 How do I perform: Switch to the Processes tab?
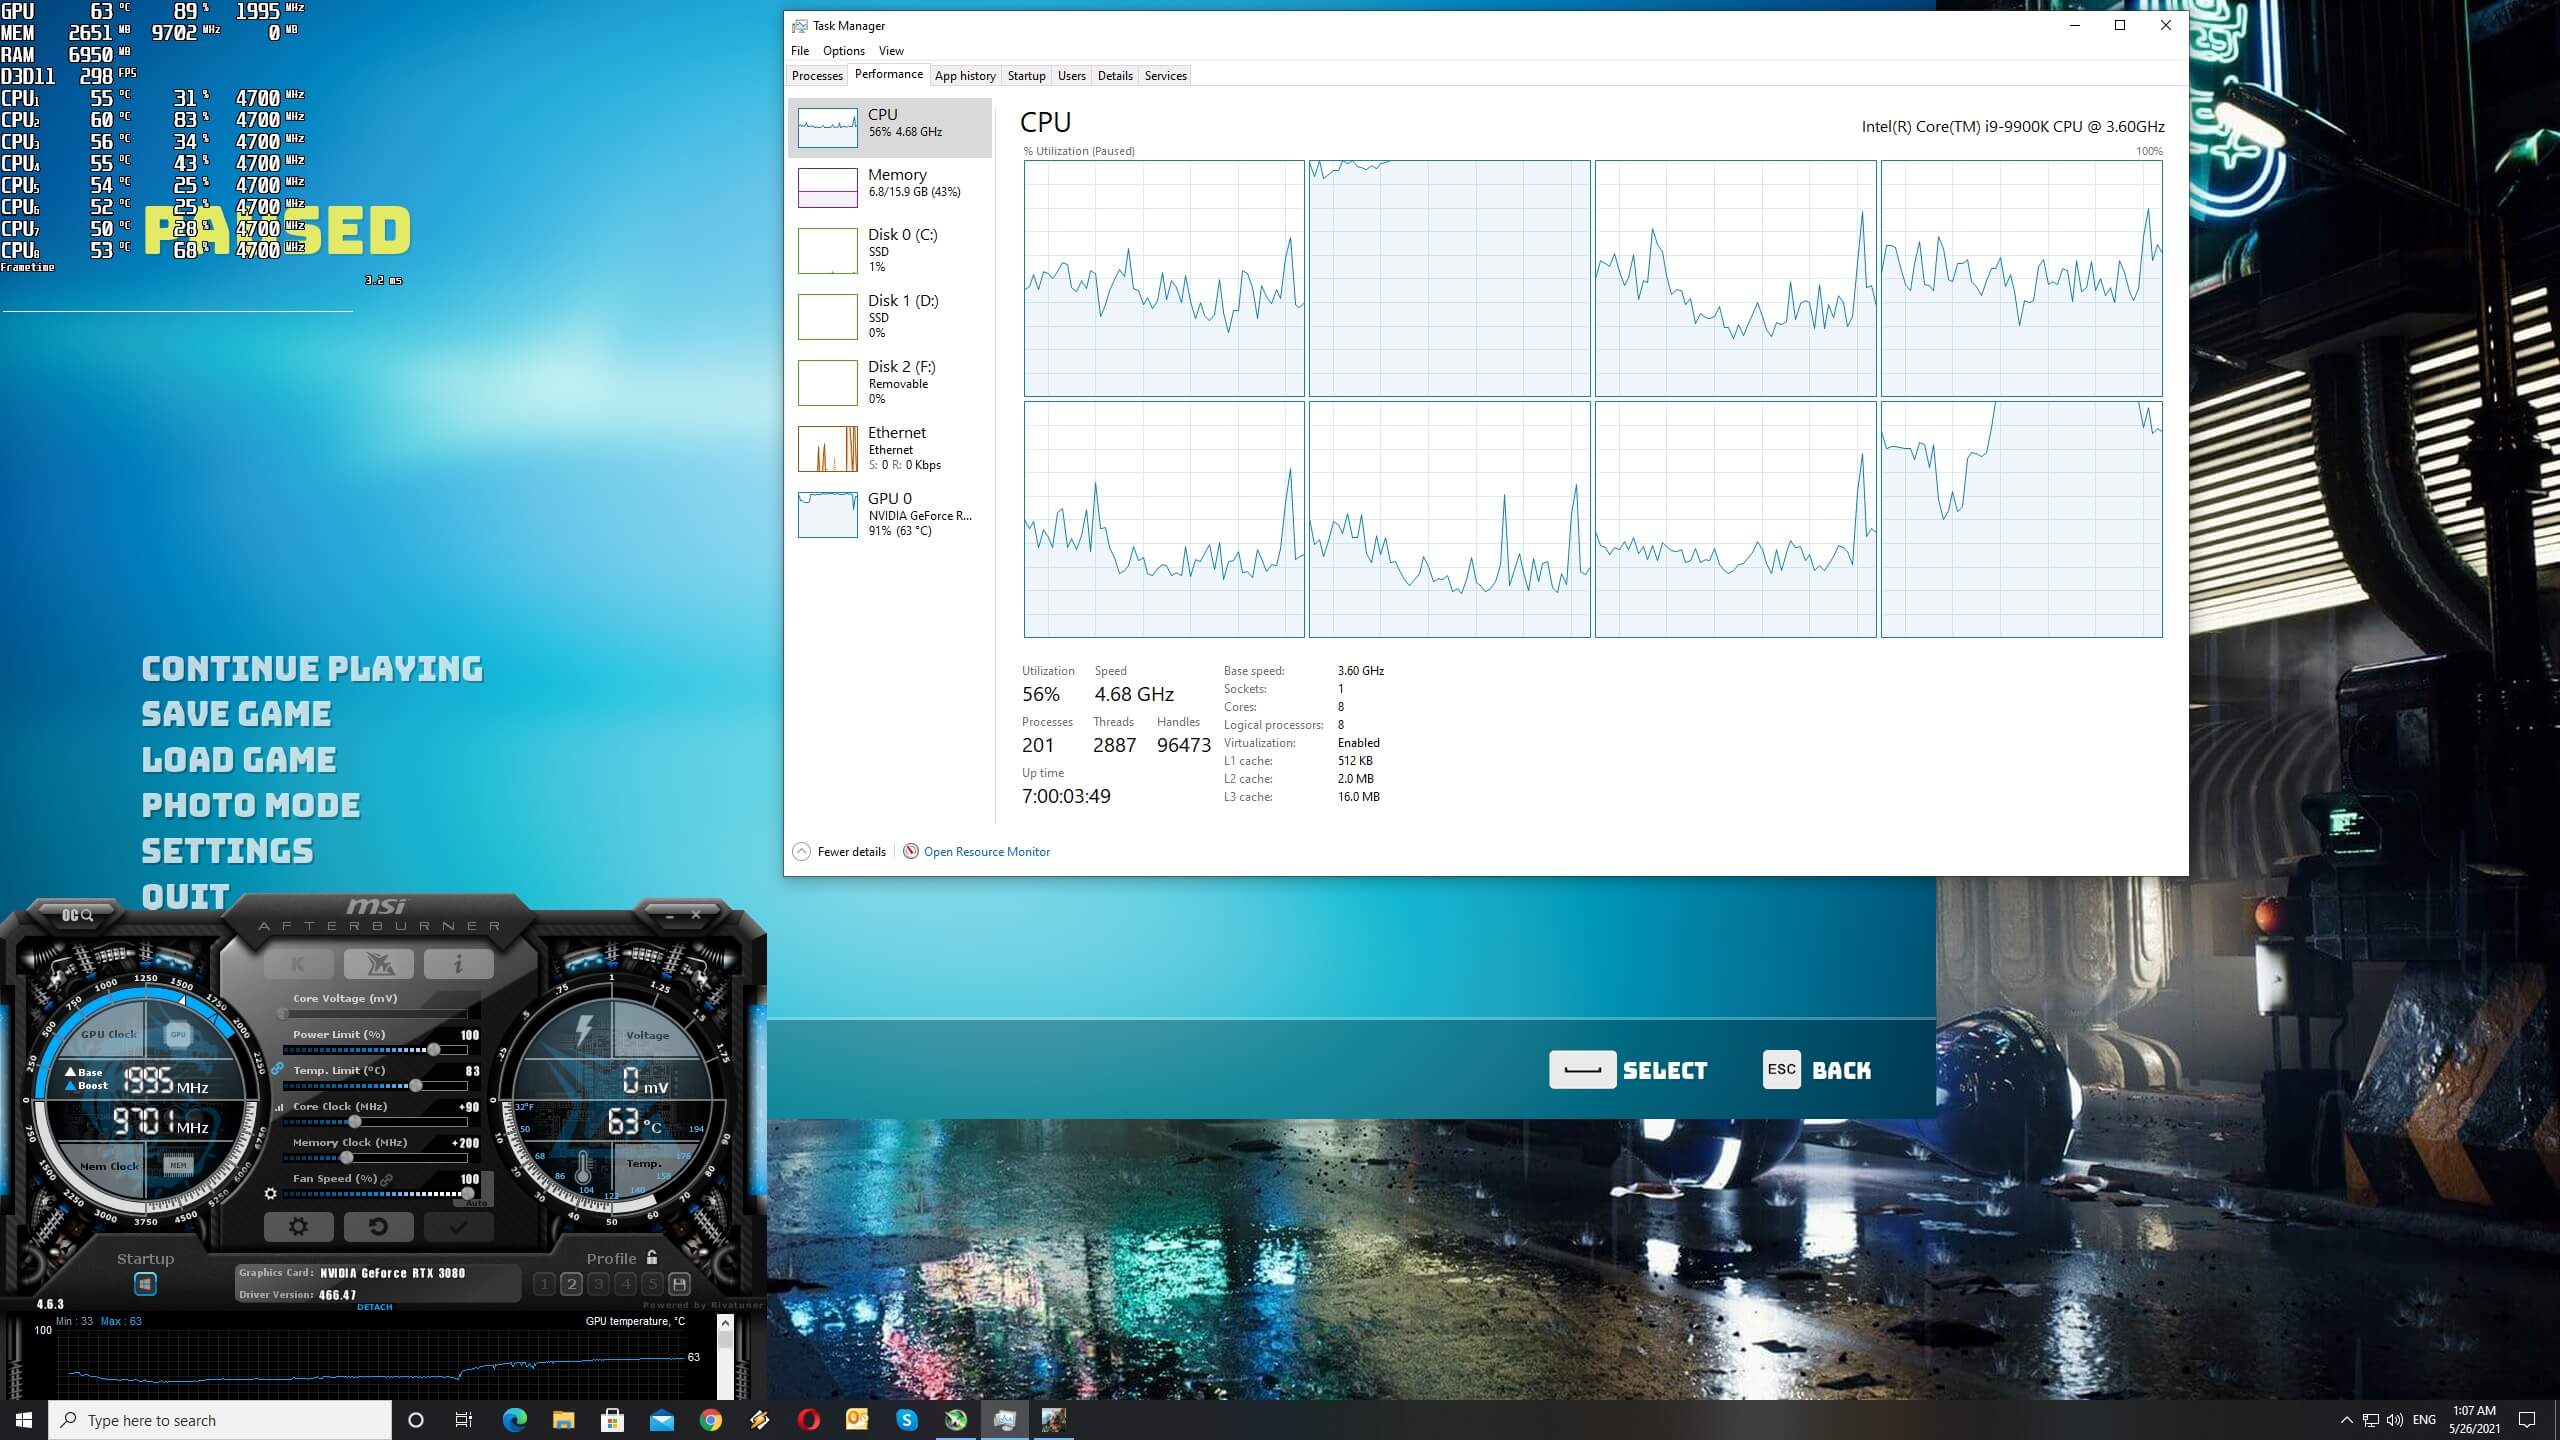(x=817, y=76)
